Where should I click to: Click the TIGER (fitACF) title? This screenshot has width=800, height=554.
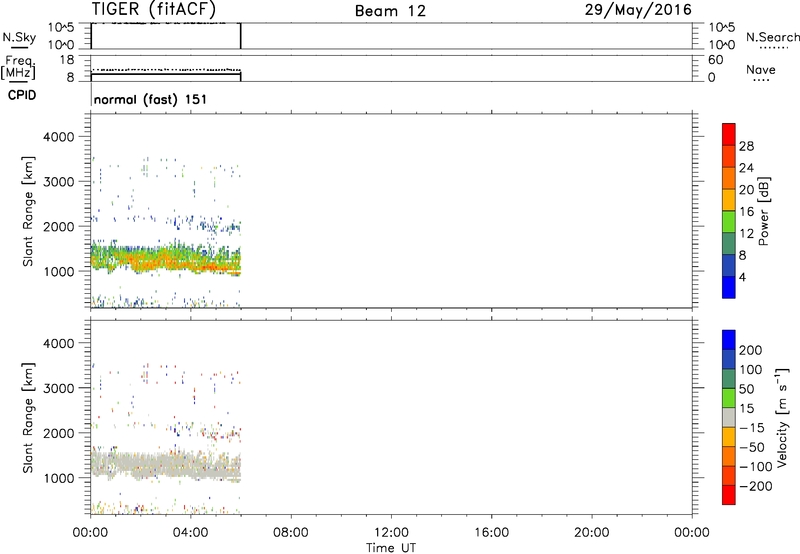[x=154, y=9]
